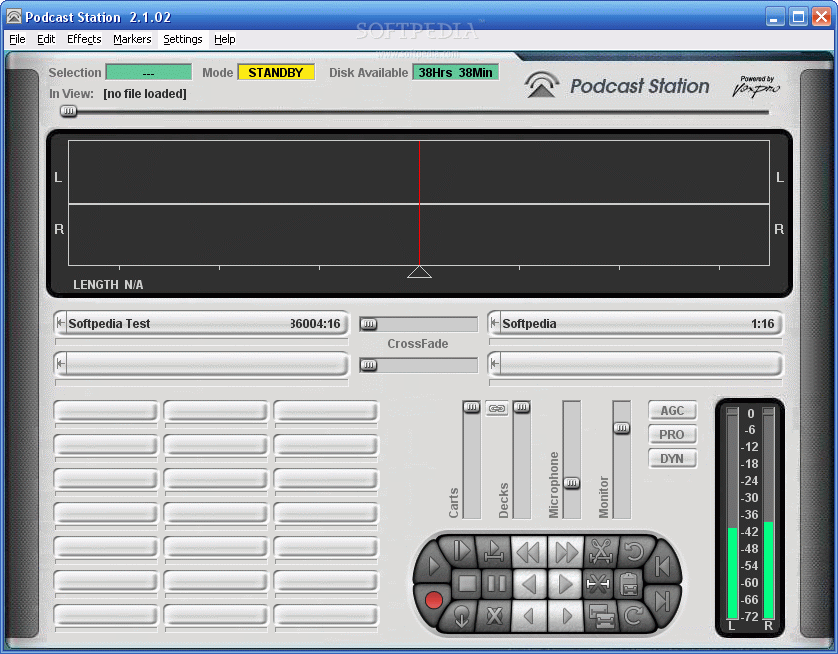Screen dimensions: 838x654
Task: Click the yellow STANDBY mode indicator
Action: coord(276,72)
